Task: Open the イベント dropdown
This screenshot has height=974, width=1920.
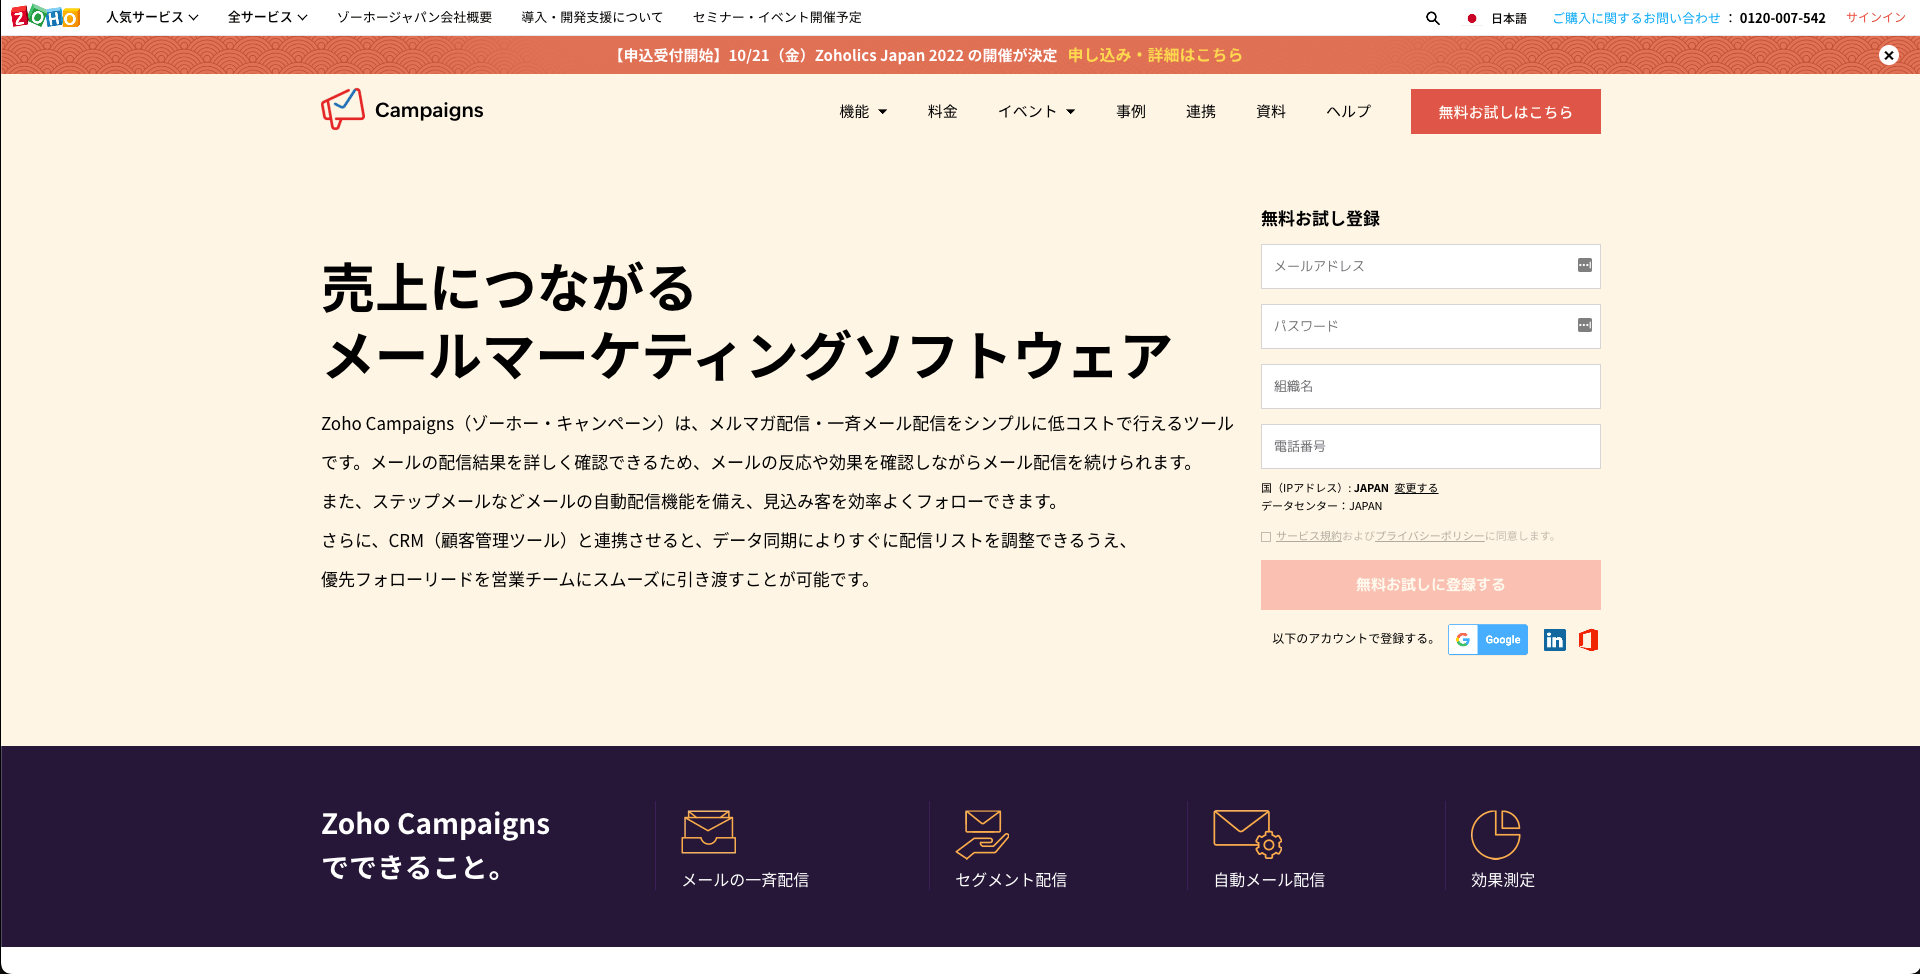Action: tap(1035, 111)
